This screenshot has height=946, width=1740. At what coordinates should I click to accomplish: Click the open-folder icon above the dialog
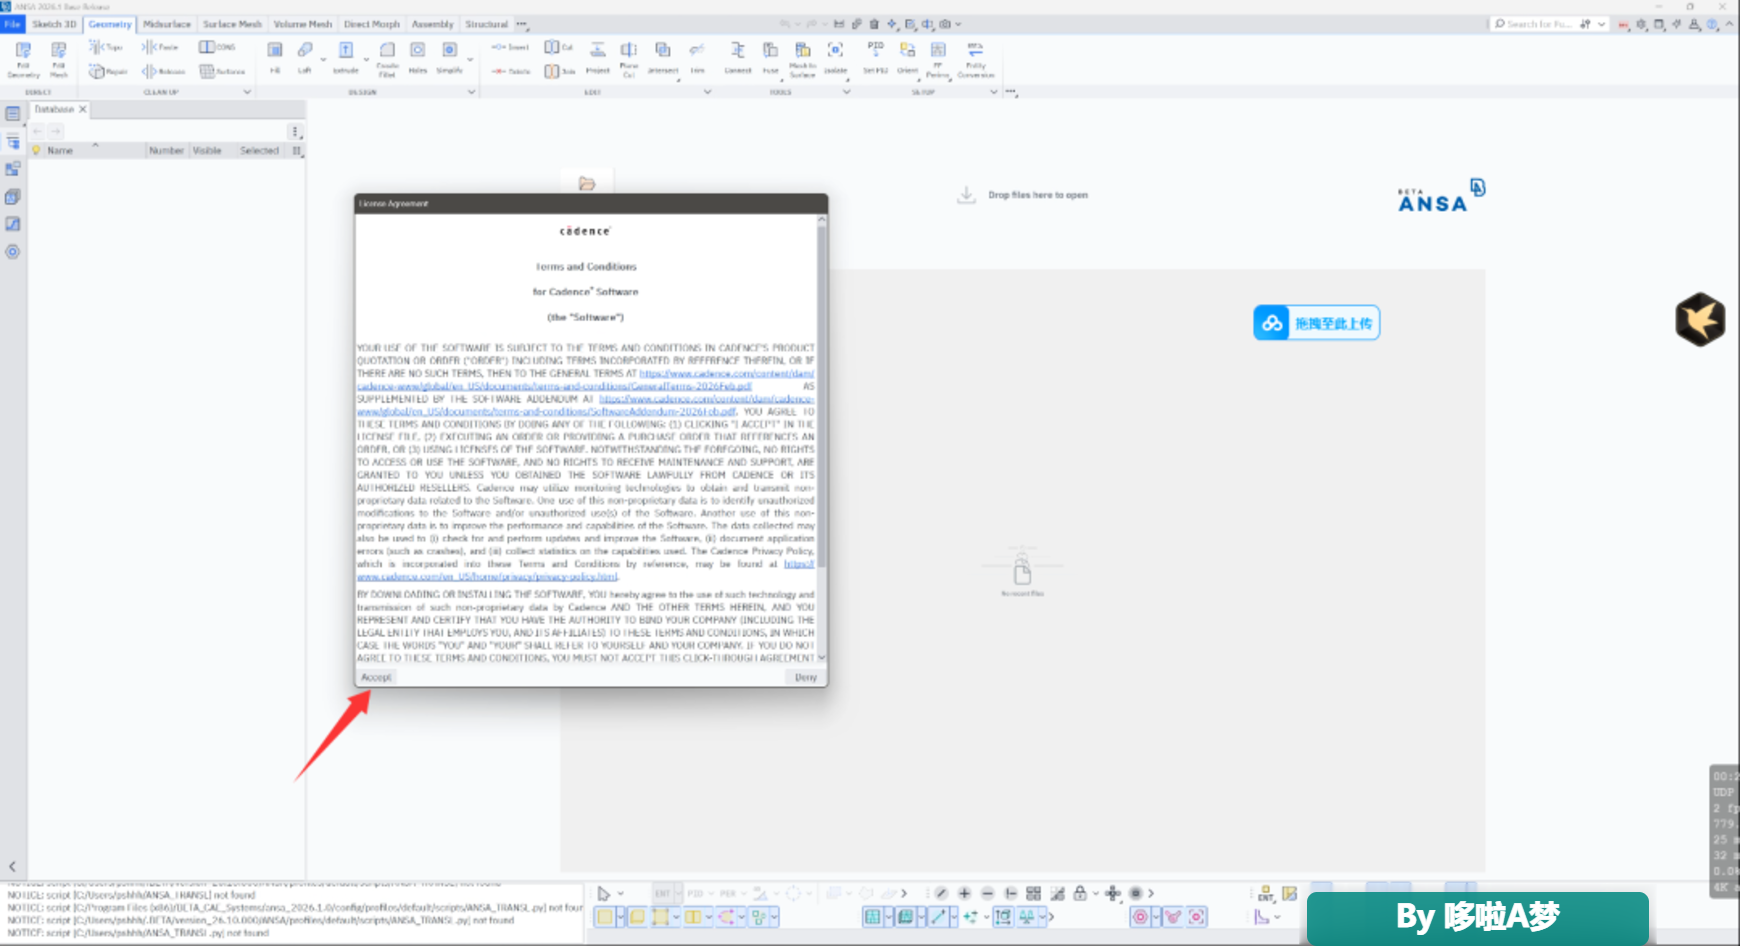[587, 184]
